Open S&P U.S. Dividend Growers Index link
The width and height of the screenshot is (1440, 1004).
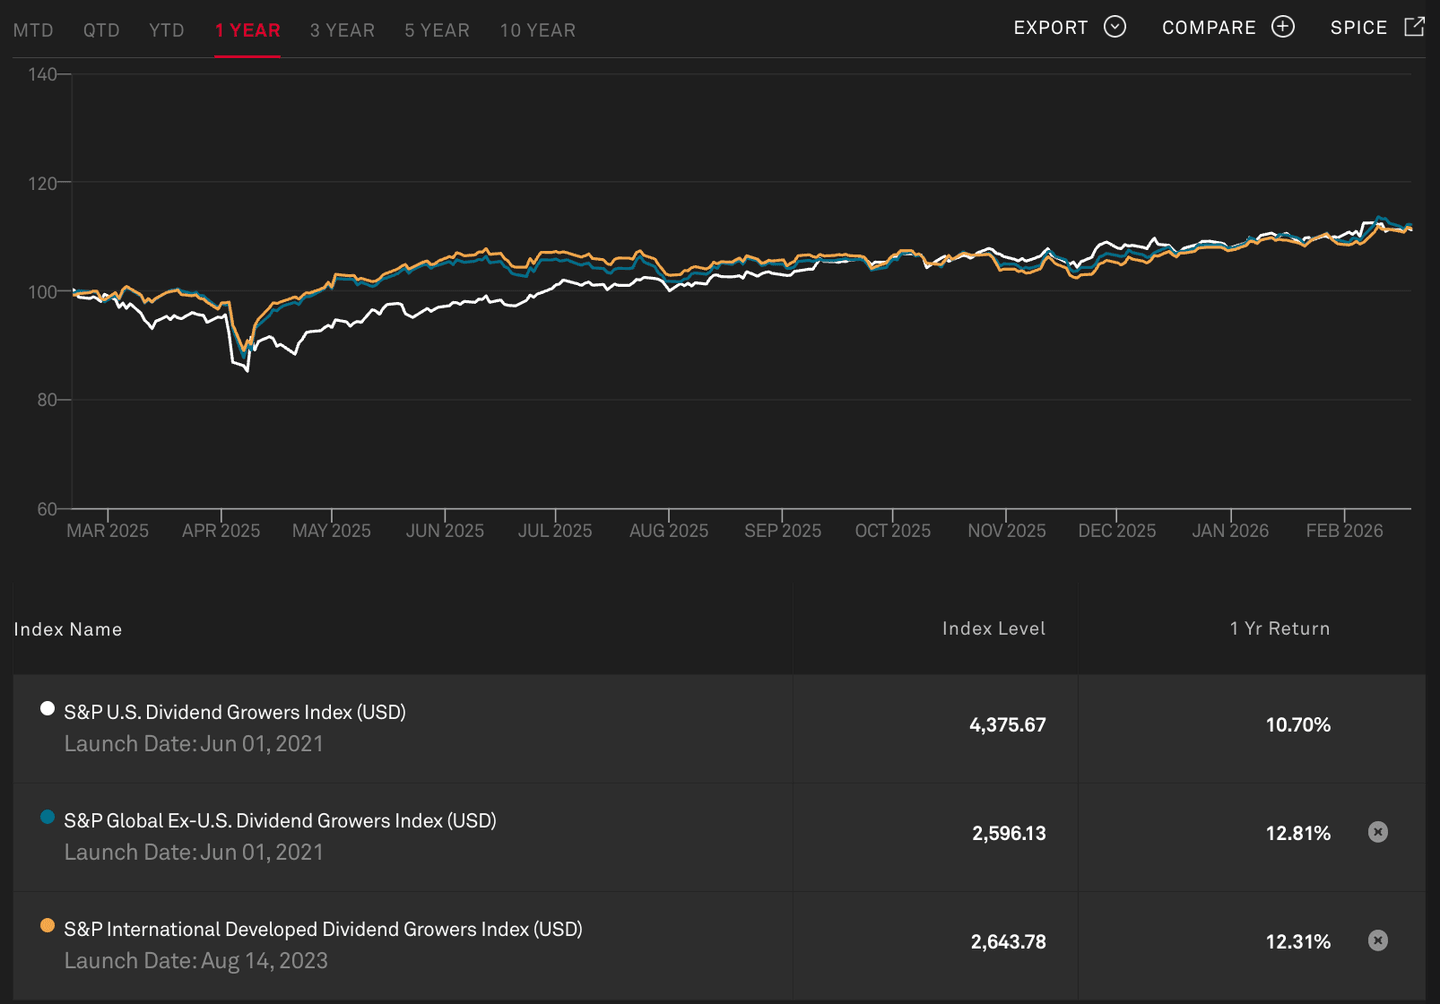click(235, 712)
